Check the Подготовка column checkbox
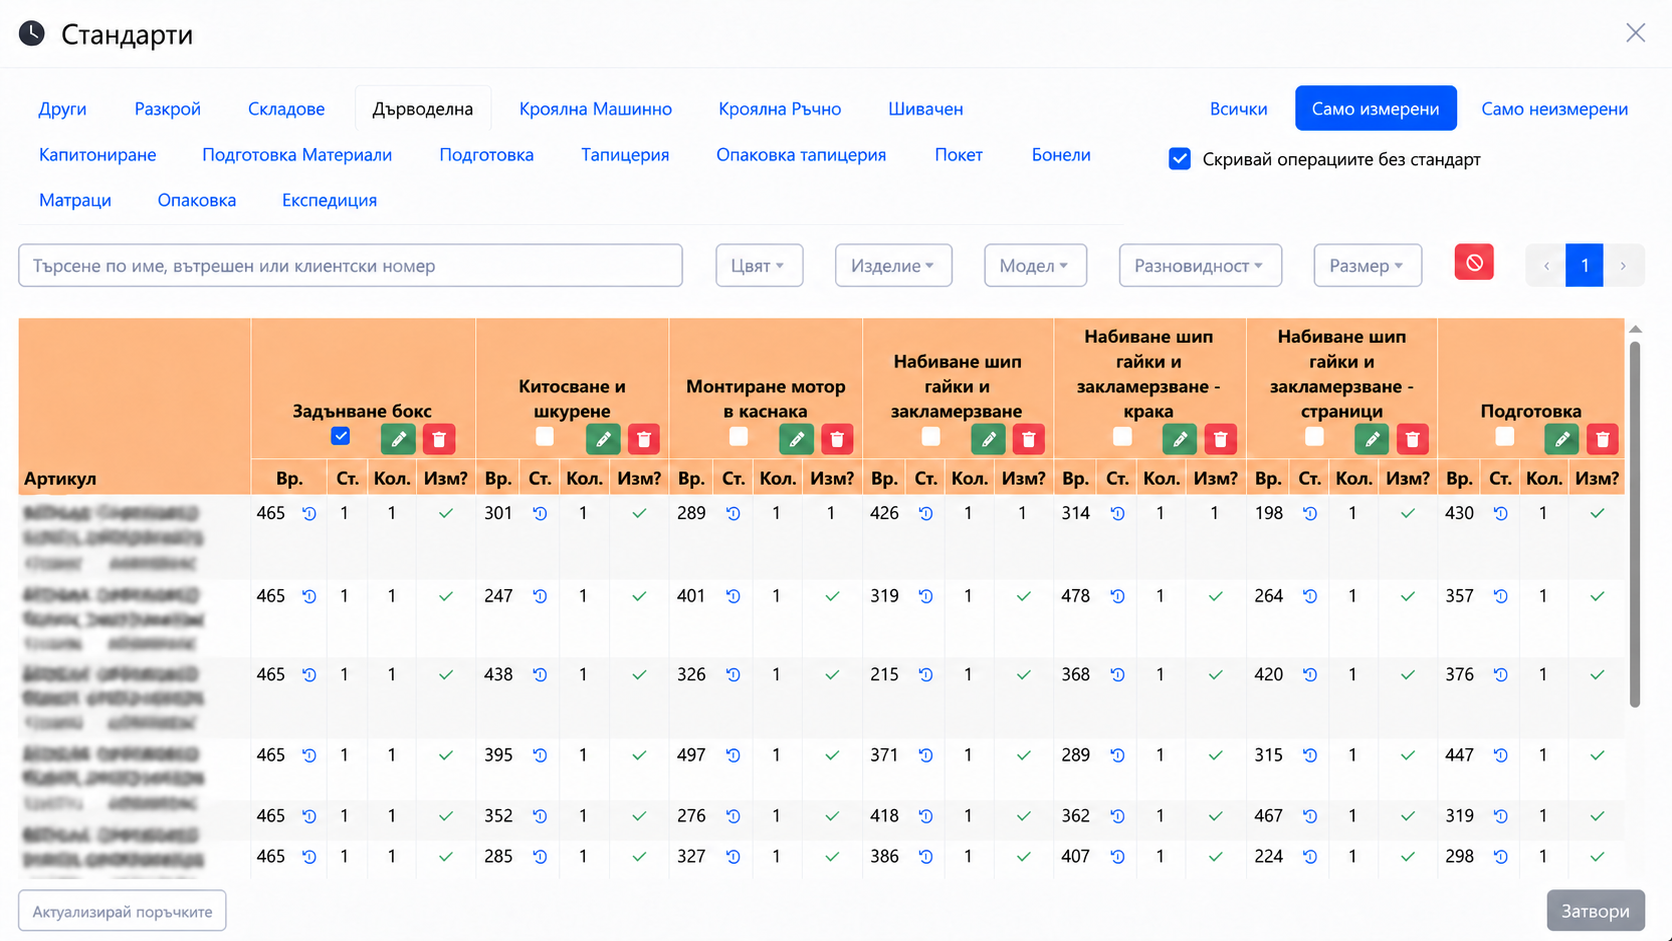1672x941 pixels. 1504,436
